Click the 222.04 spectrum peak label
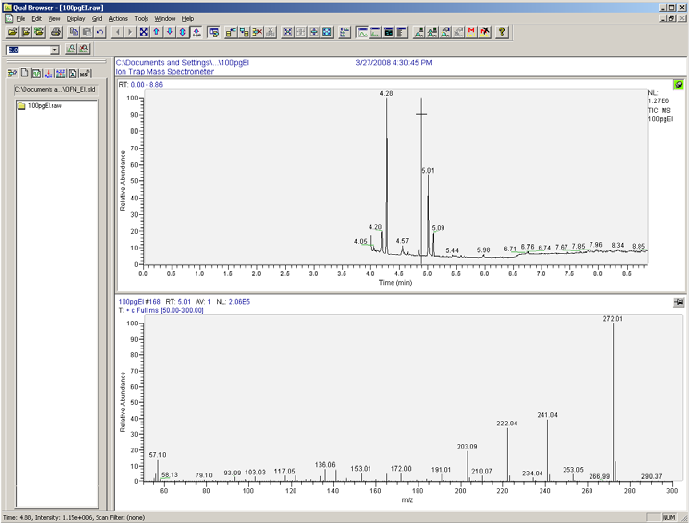The width and height of the screenshot is (689, 523). coord(507,423)
